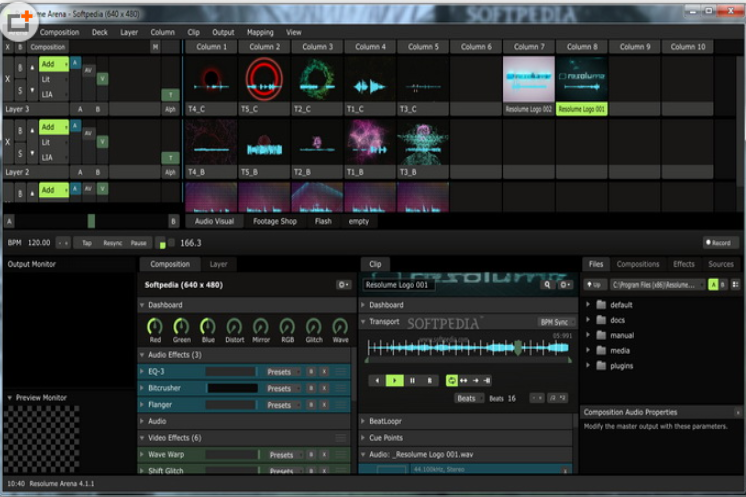Click the play forward button in Transport
Image resolution: width=746 pixels, height=497 pixels.
click(x=394, y=380)
